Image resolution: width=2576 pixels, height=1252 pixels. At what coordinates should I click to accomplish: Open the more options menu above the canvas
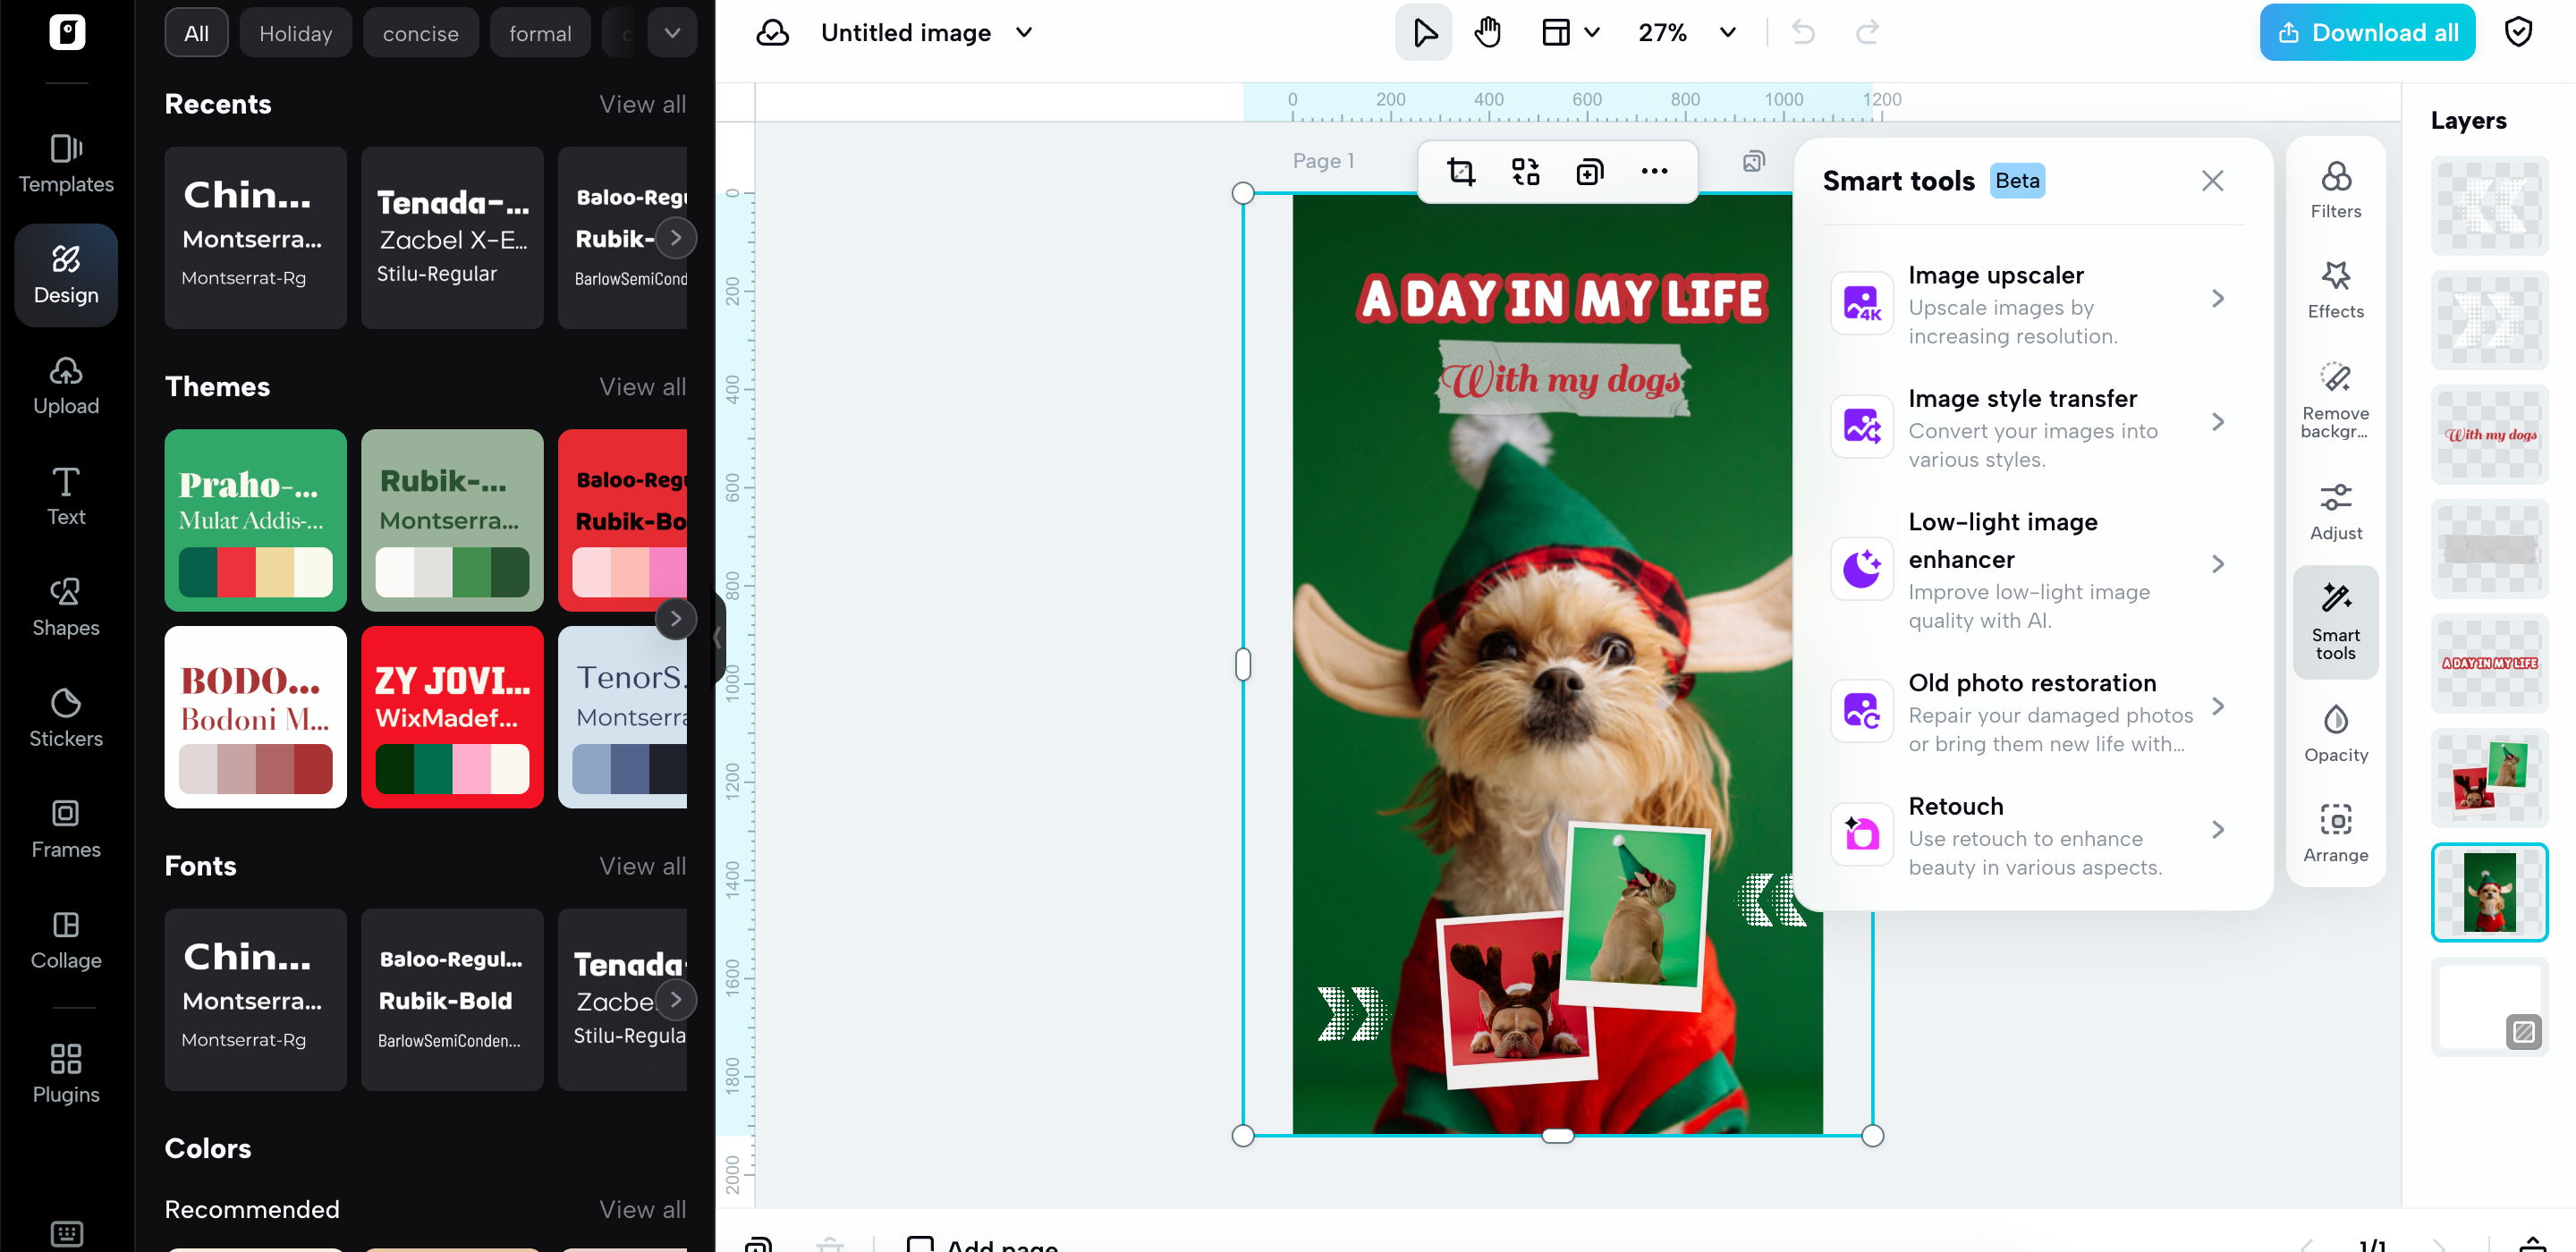point(1654,171)
